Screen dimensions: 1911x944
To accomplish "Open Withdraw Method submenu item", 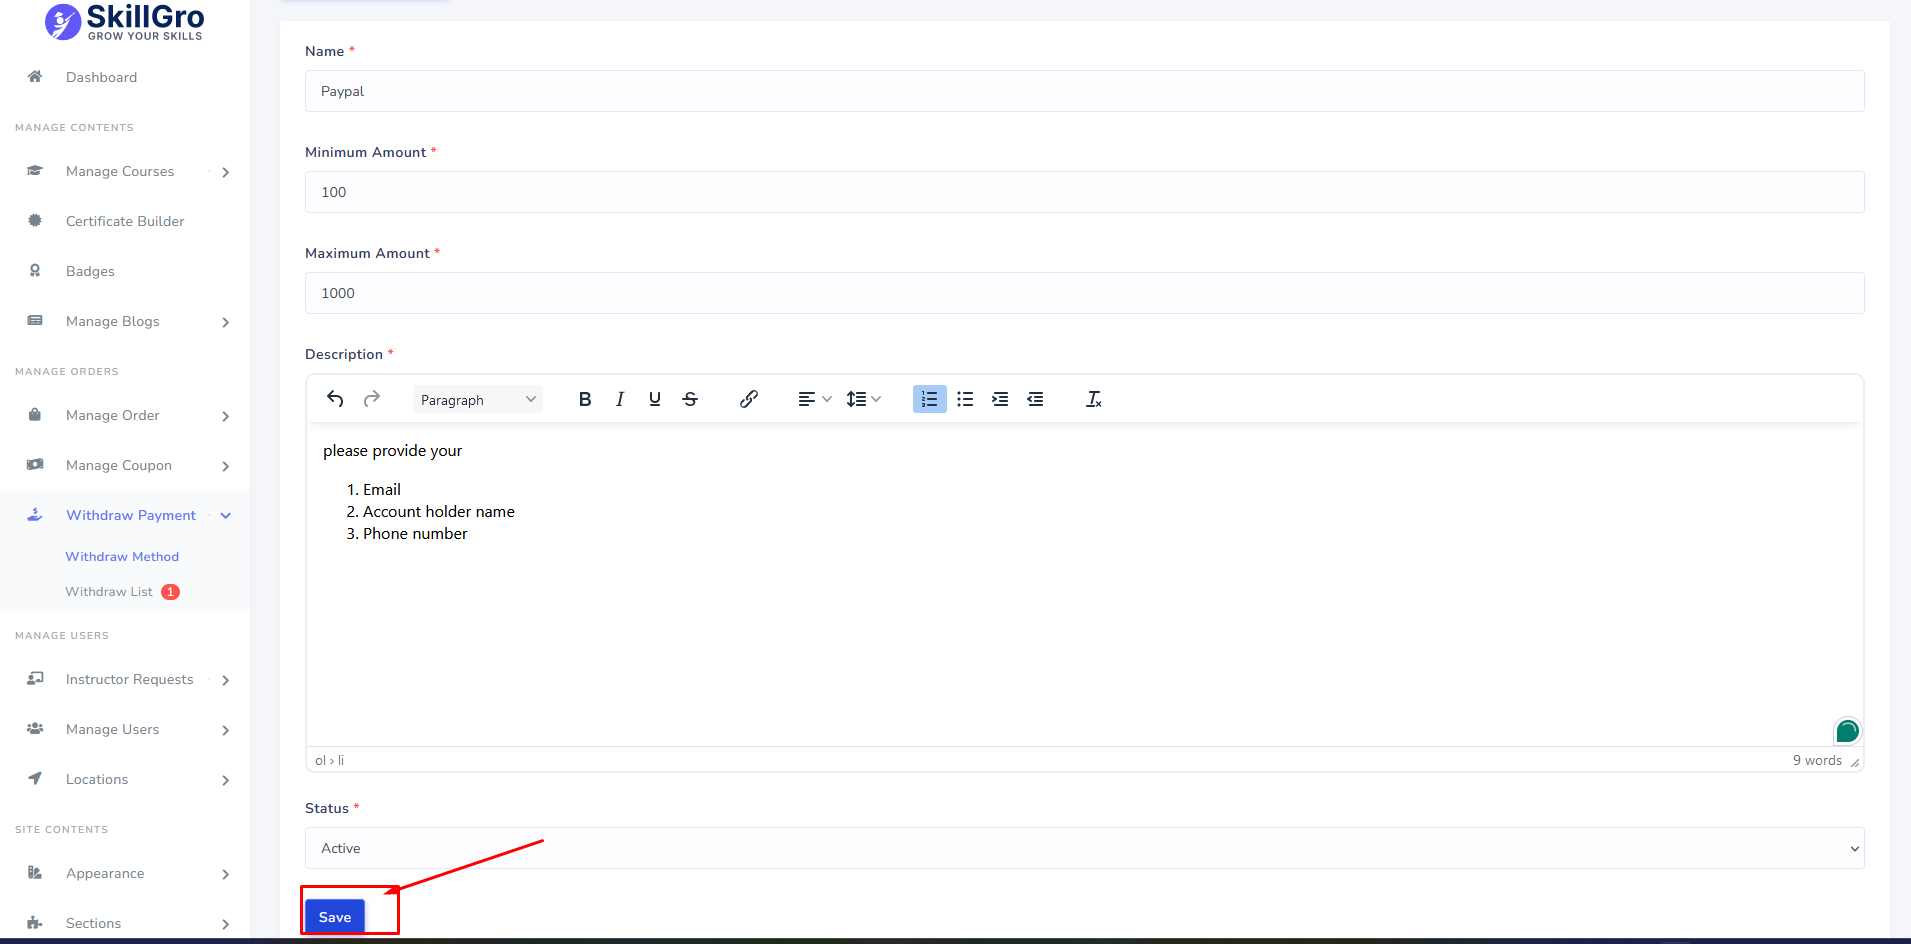I will 122,557.
